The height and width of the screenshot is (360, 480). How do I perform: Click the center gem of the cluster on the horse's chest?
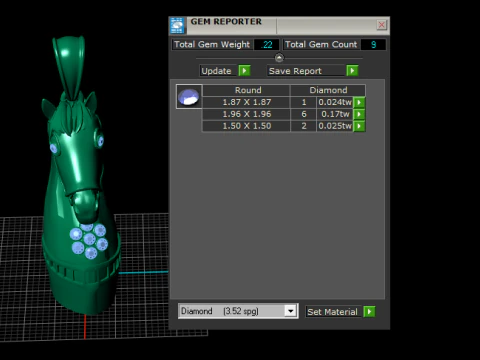89,239
